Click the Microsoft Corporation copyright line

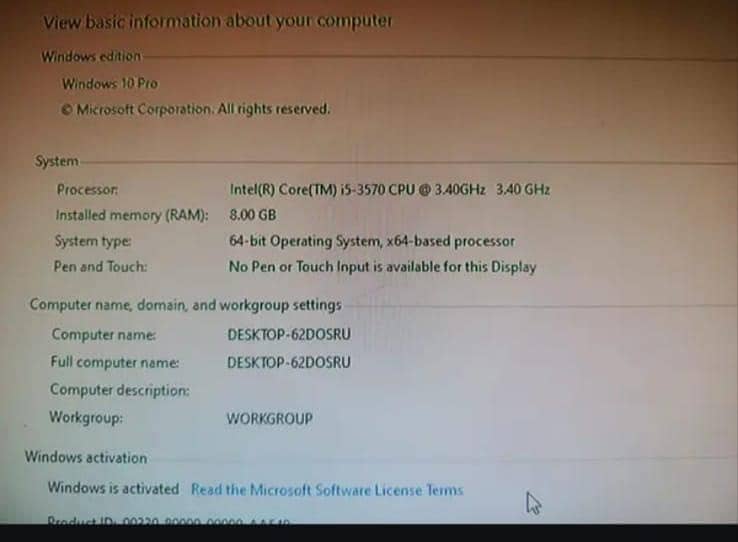pos(195,109)
